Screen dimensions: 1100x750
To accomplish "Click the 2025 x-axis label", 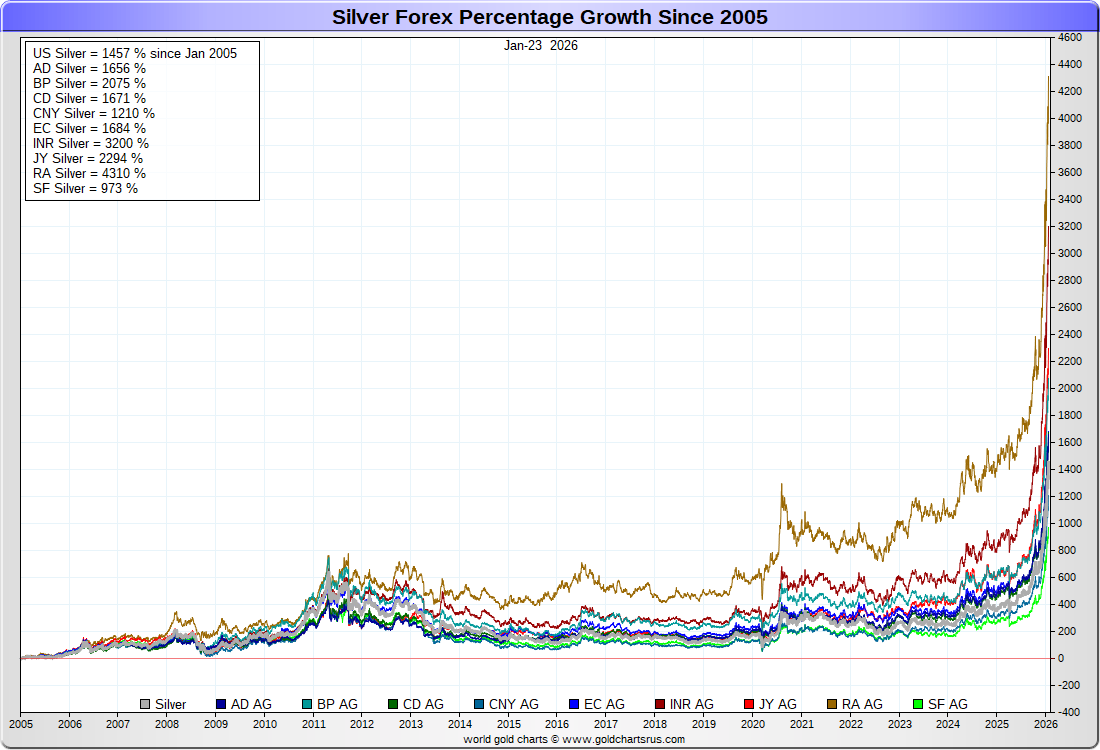I will 997,724.
